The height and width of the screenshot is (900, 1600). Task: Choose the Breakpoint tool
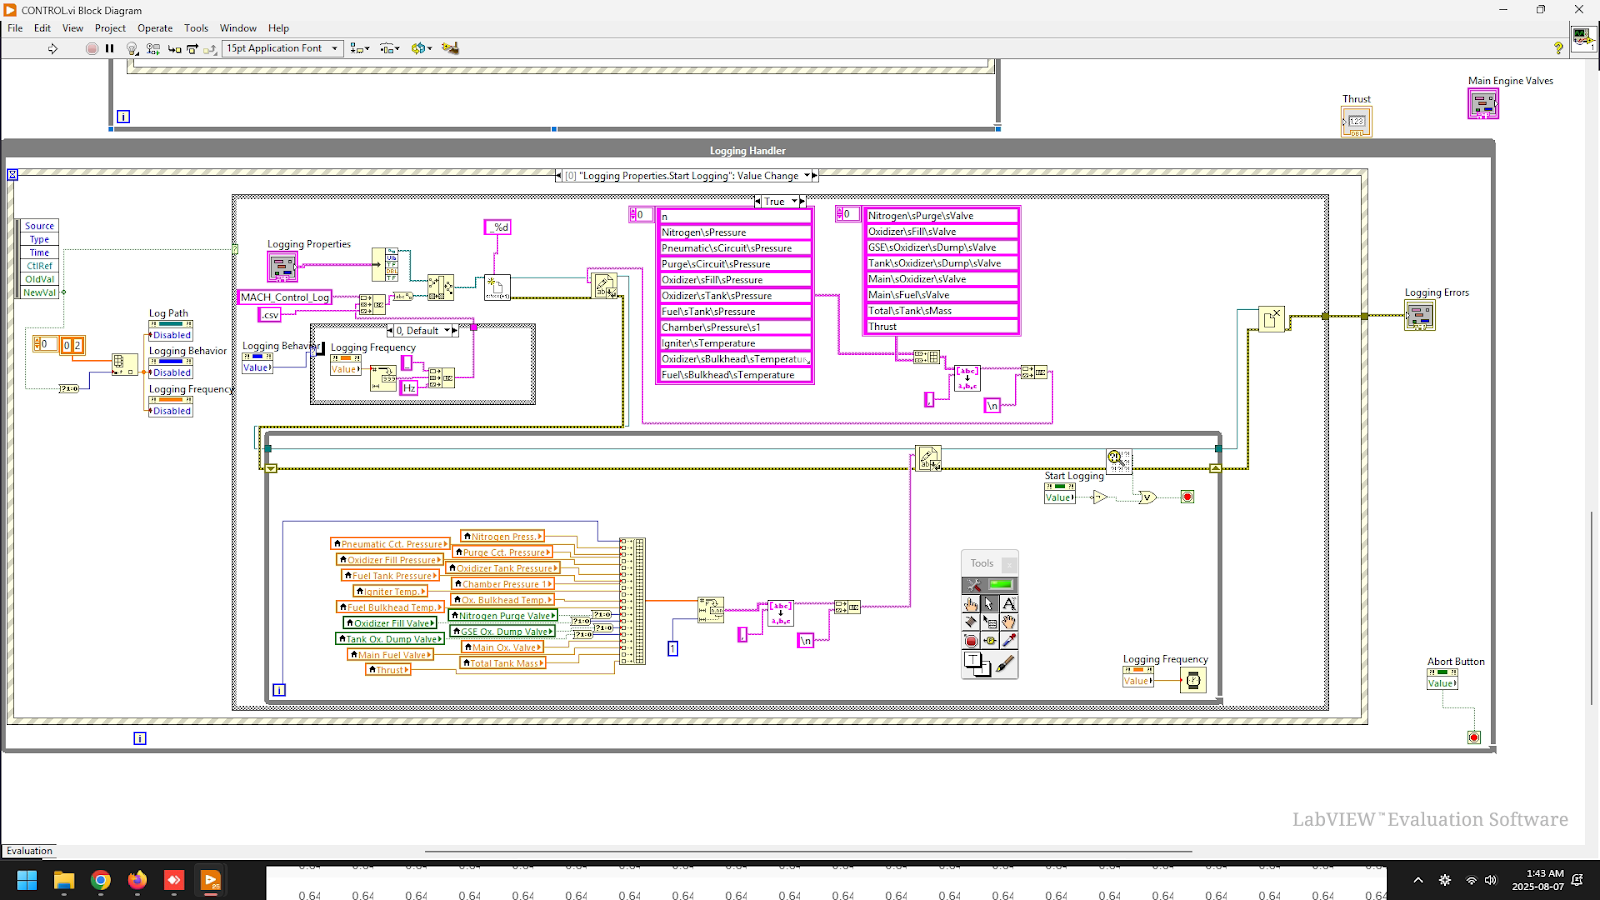(x=970, y=640)
